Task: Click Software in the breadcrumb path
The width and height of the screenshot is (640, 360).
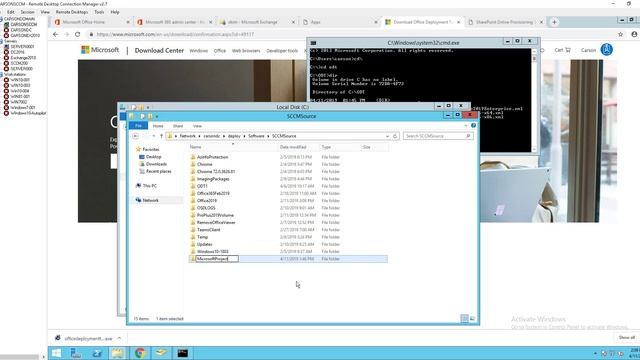Action: point(256,136)
